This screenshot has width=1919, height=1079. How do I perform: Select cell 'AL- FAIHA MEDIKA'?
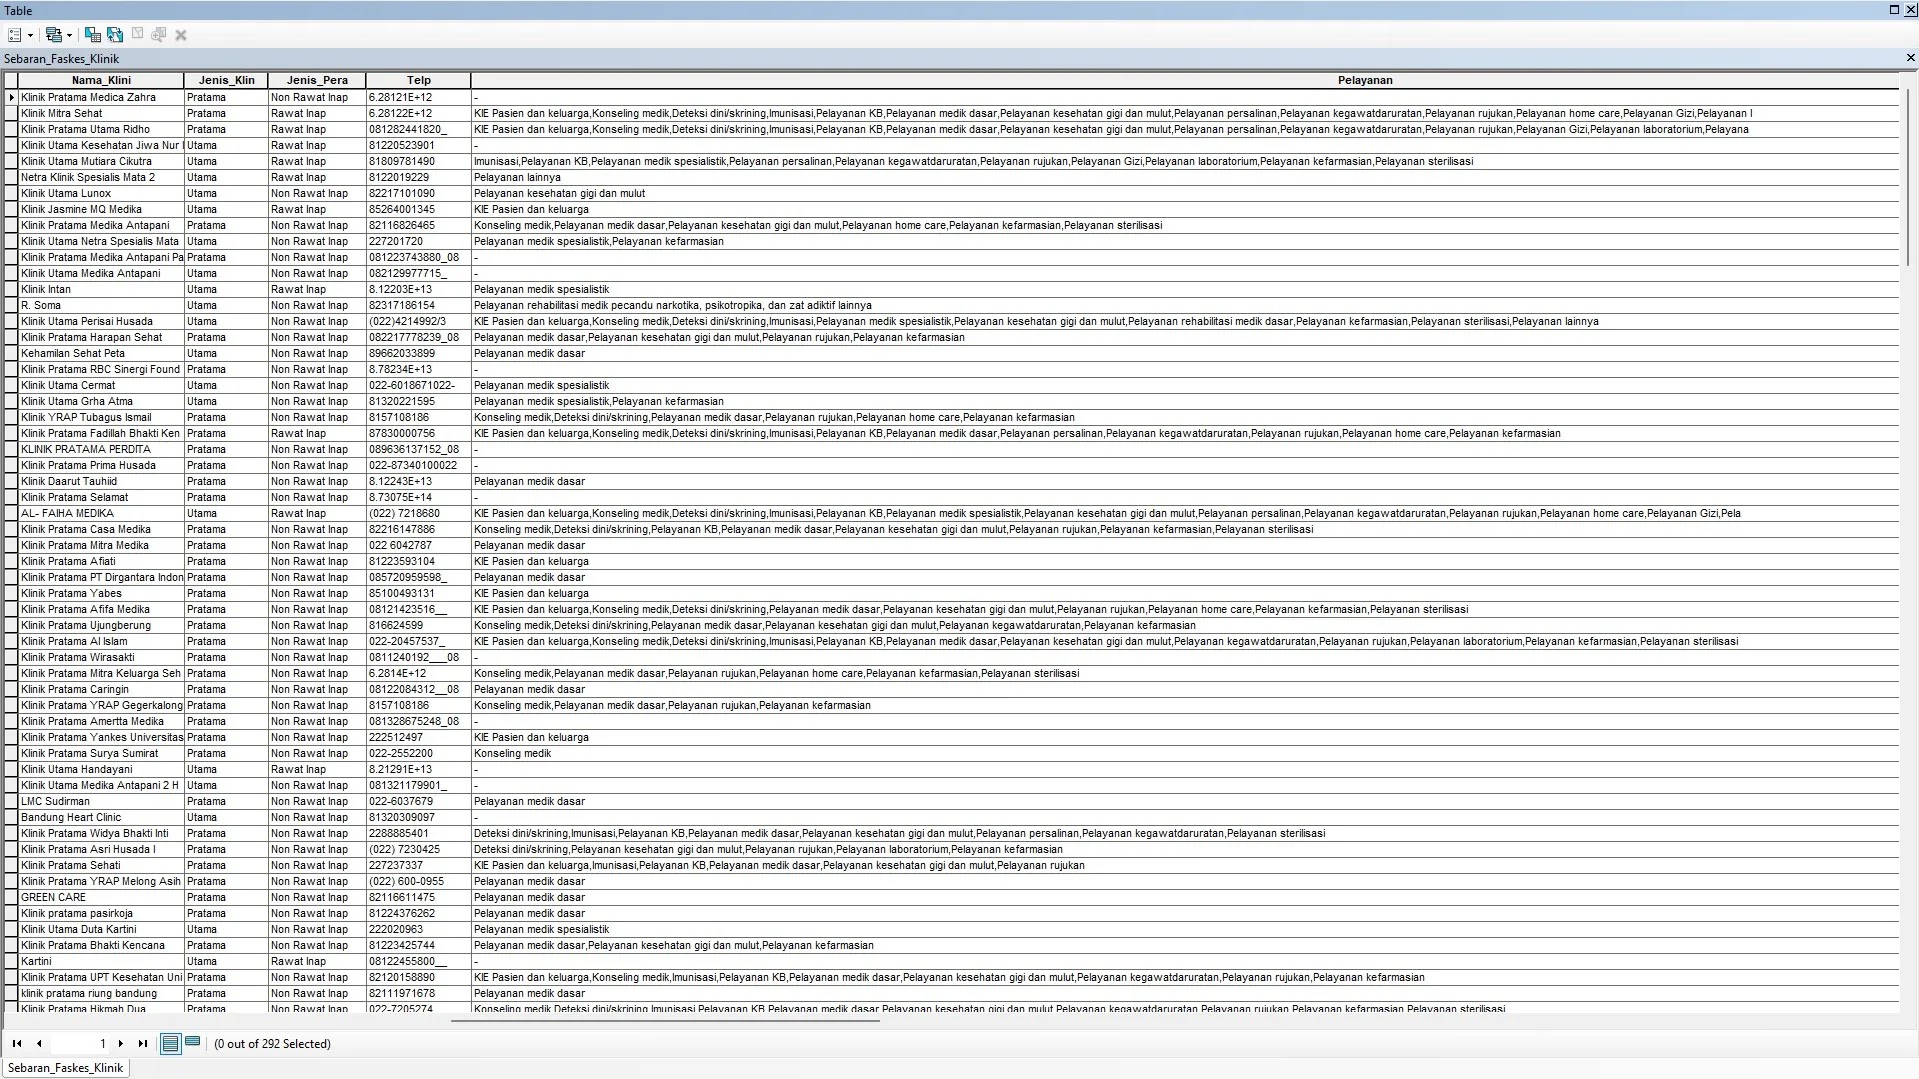pyautogui.click(x=101, y=513)
